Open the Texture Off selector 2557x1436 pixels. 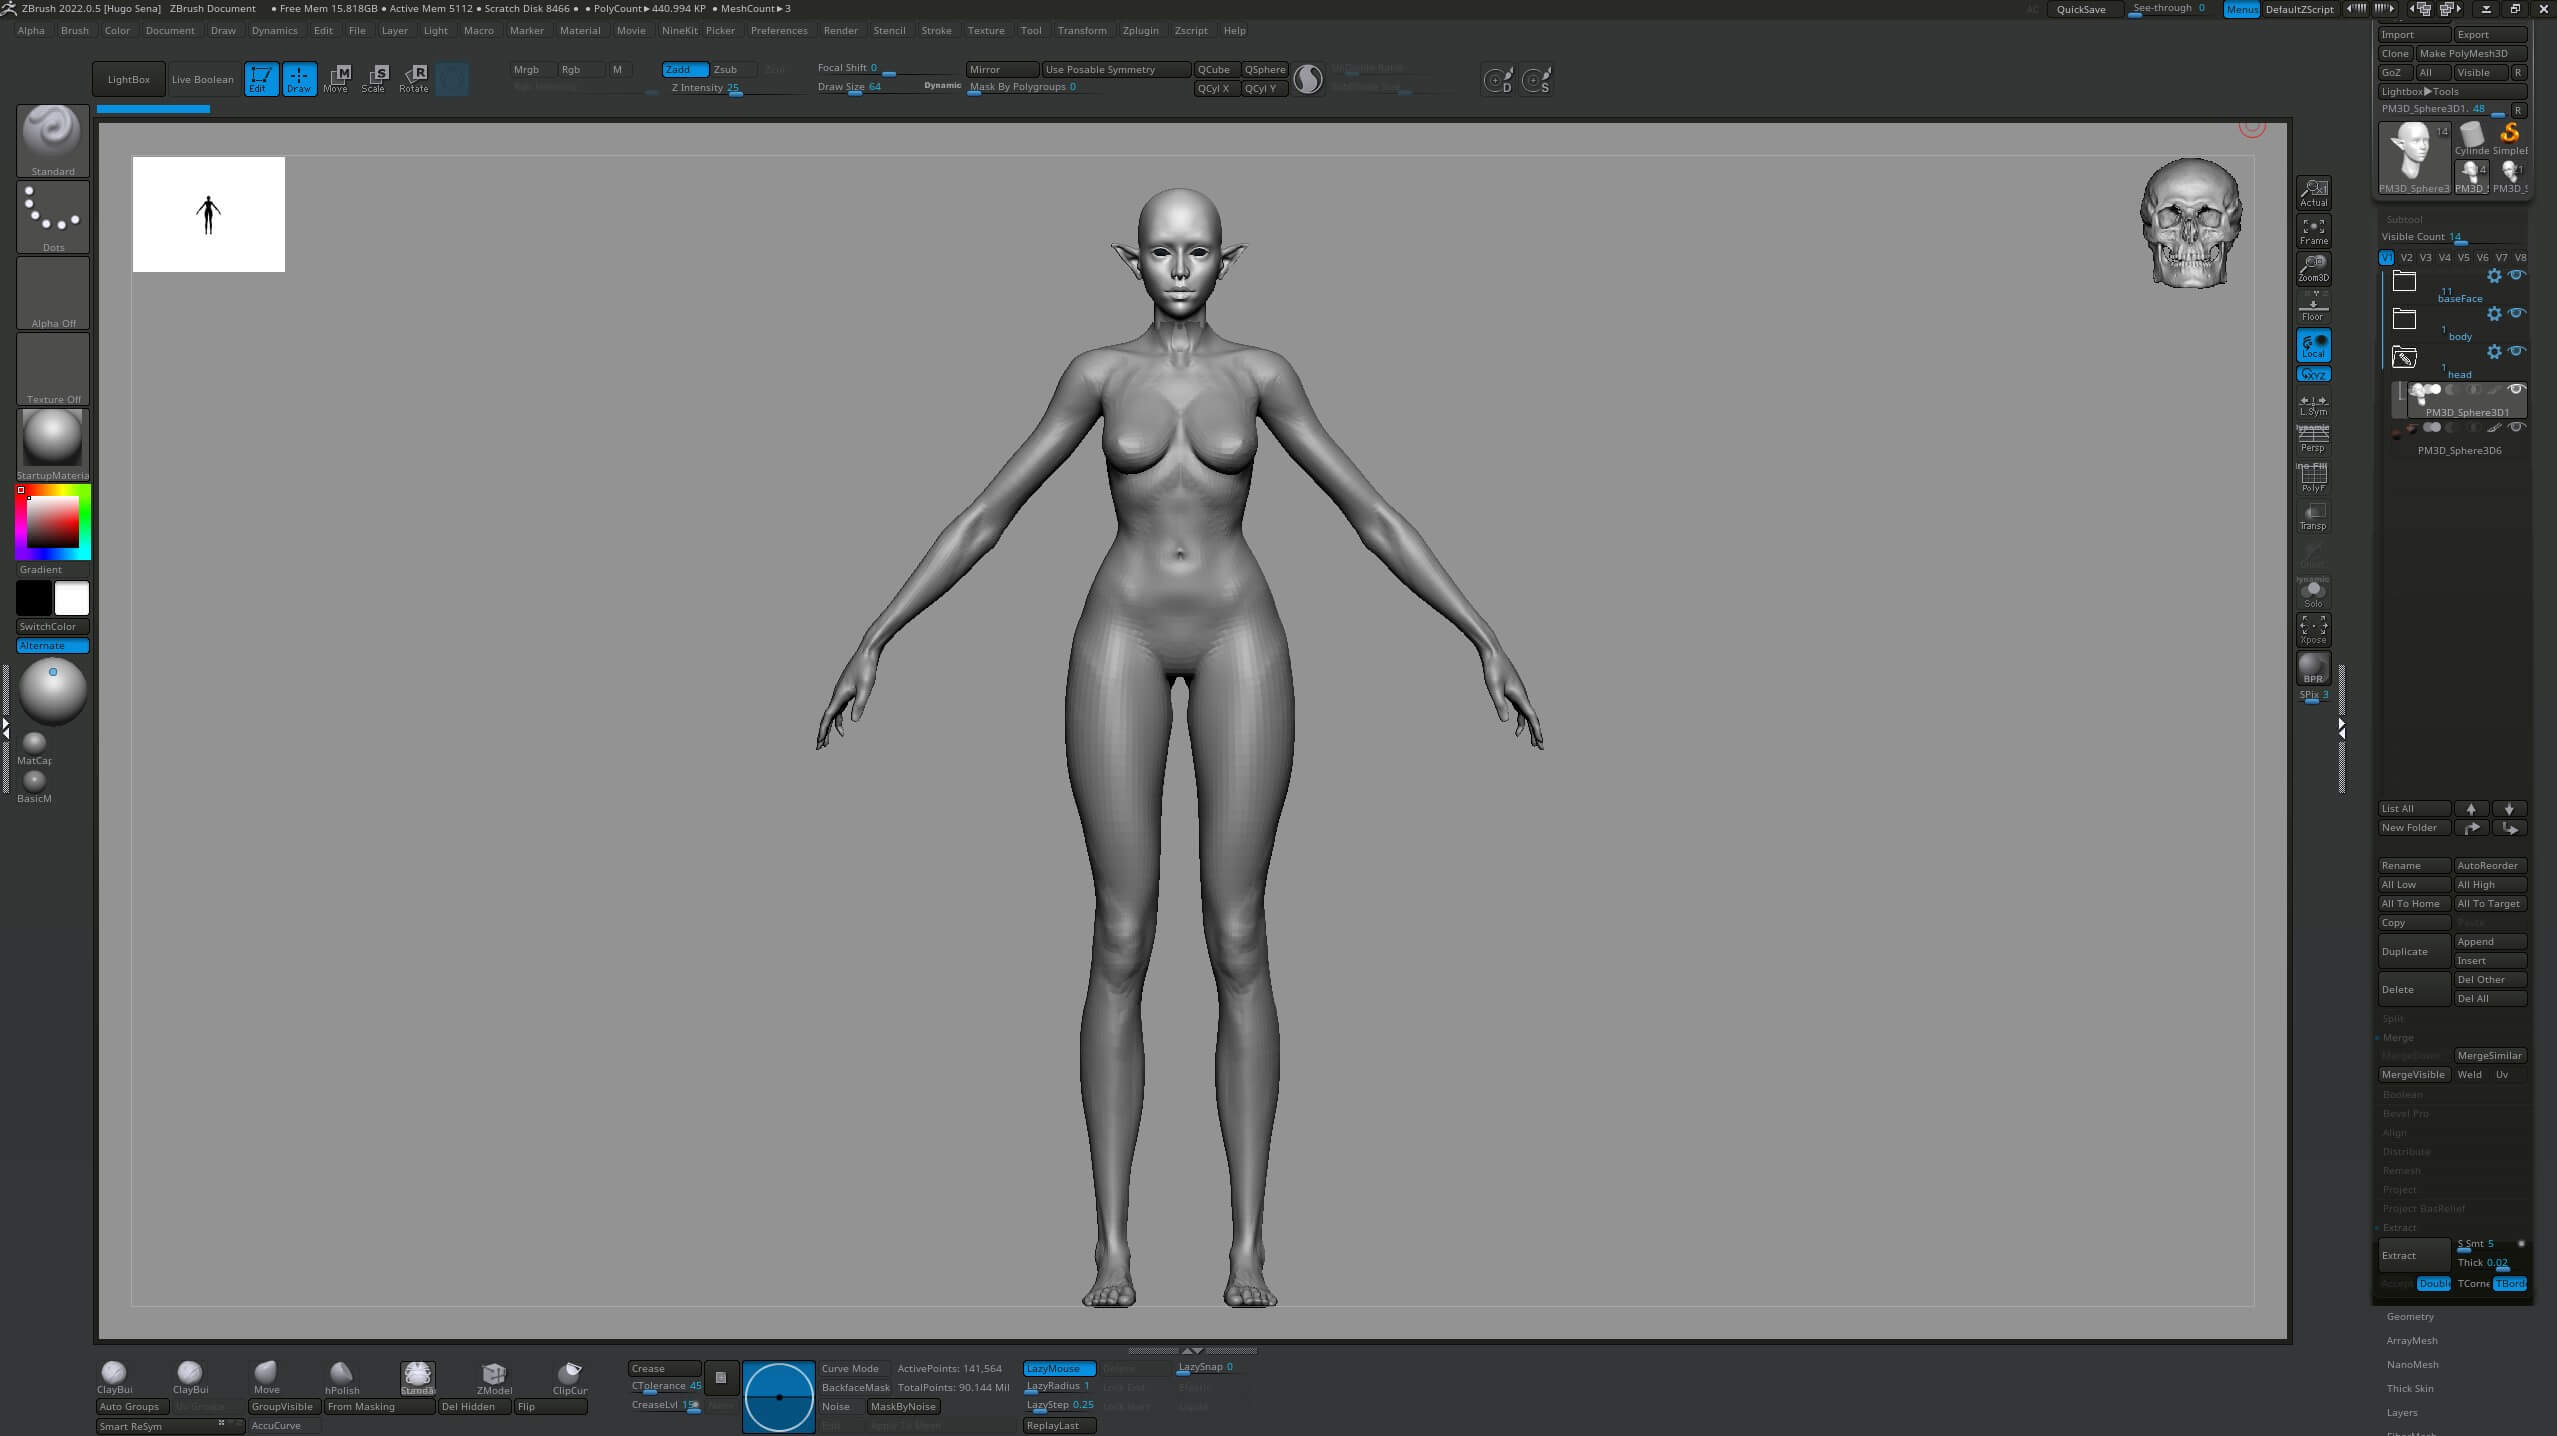point(53,369)
